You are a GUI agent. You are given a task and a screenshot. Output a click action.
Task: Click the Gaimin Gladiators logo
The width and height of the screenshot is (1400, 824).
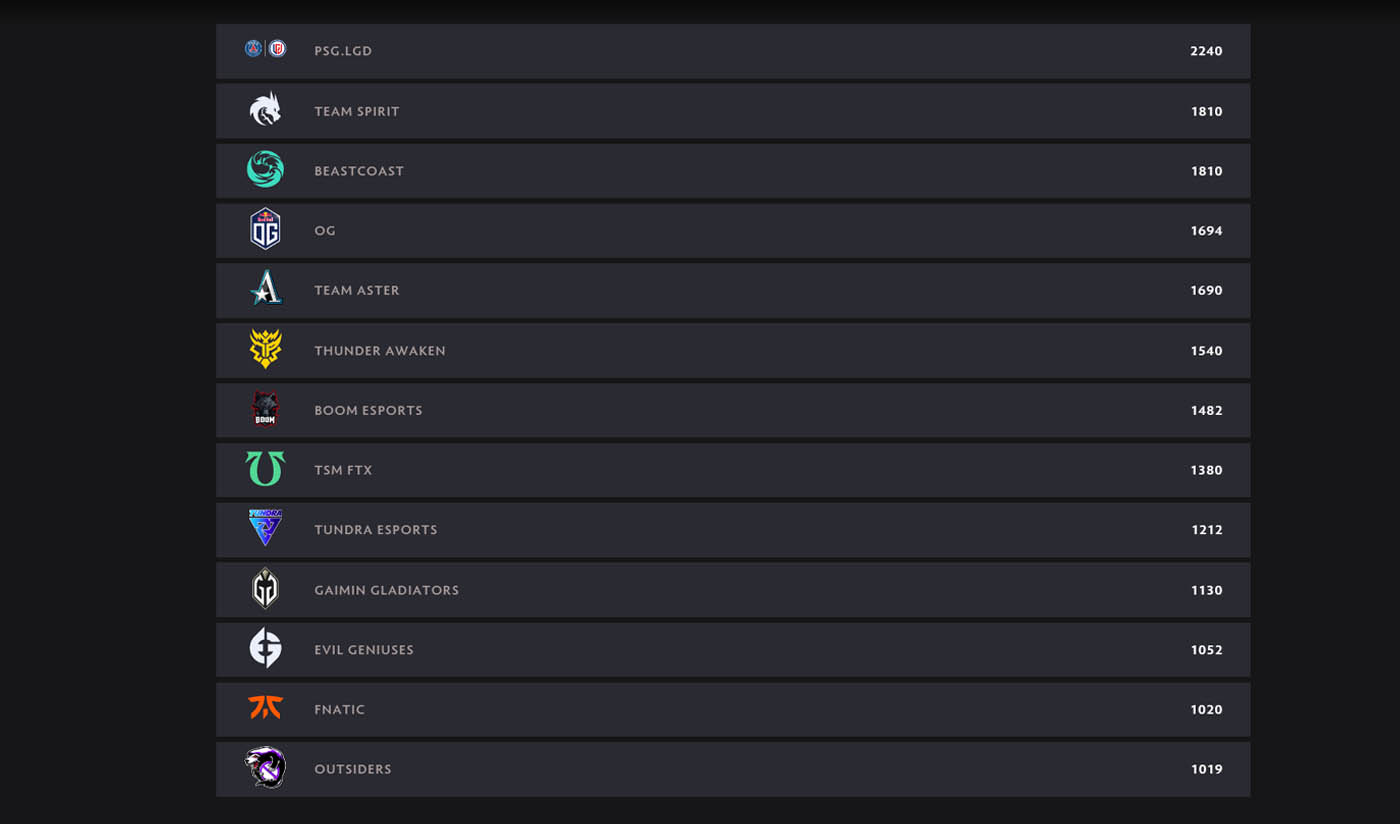(265, 589)
